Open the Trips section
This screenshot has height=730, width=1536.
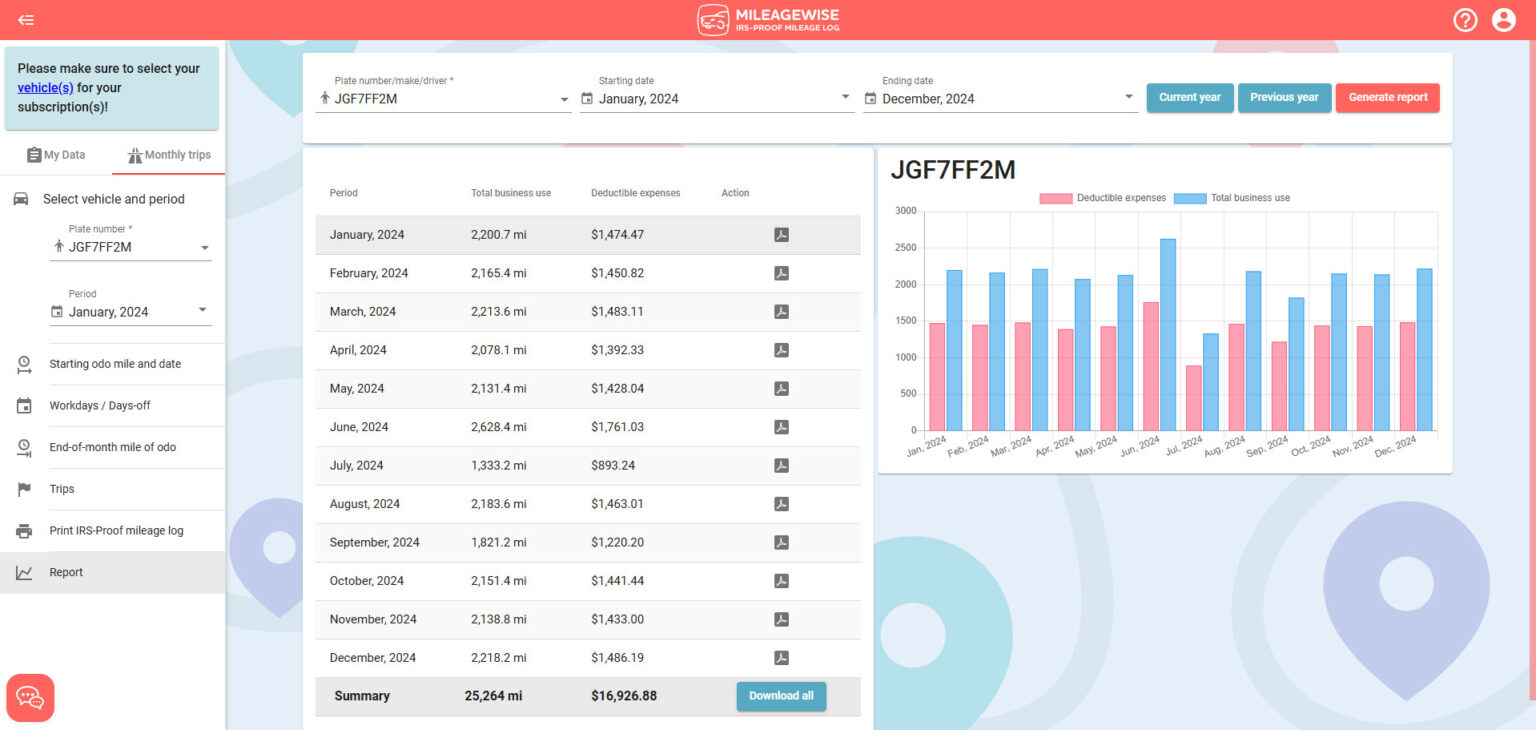(112, 489)
